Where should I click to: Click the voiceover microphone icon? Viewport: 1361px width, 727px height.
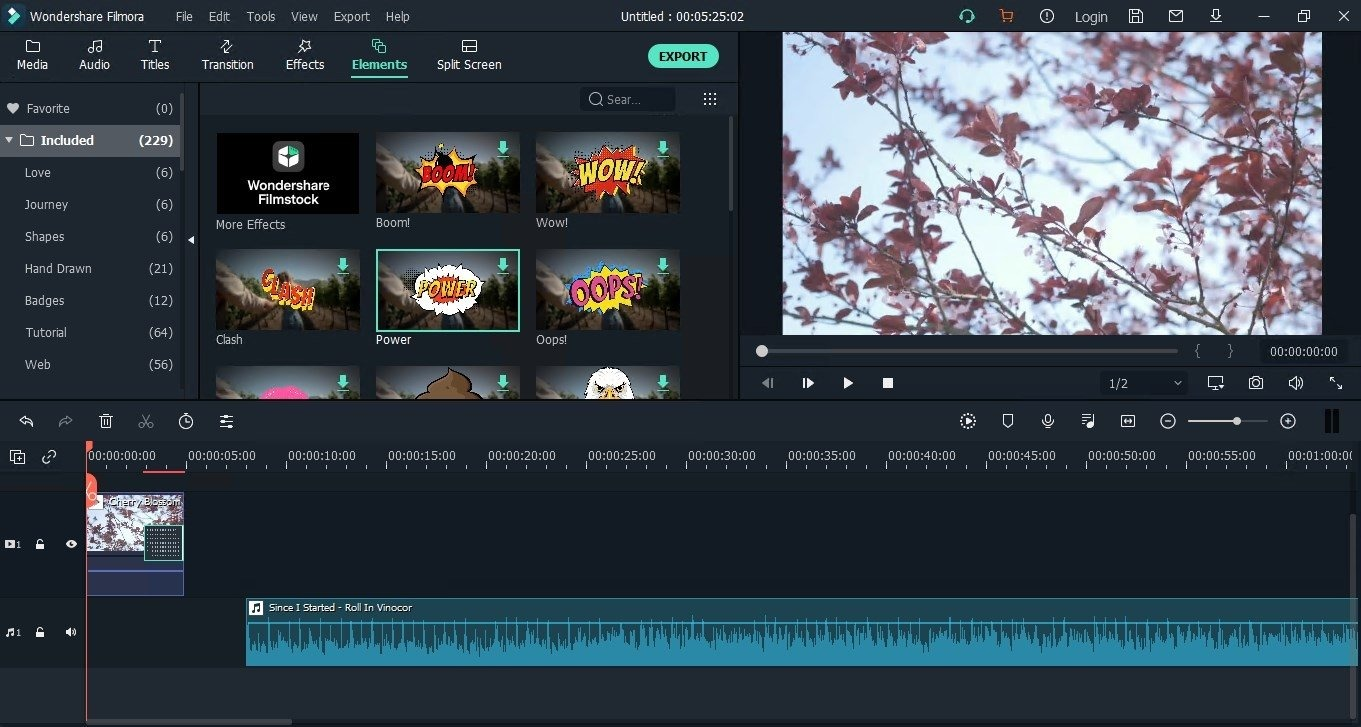pos(1048,421)
